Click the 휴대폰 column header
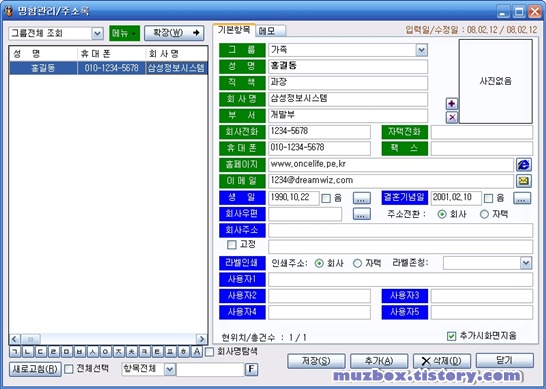Screen dimensions: 546x389 coord(111,54)
